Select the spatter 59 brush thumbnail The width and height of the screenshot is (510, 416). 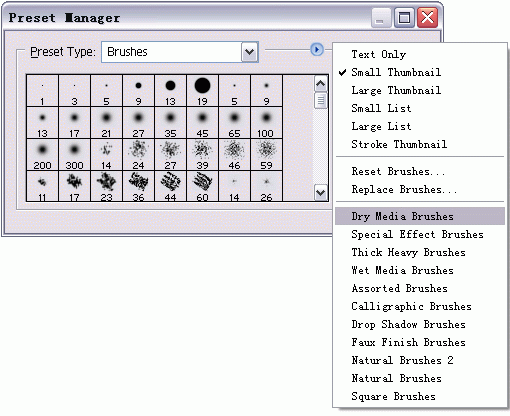click(266, 155)
